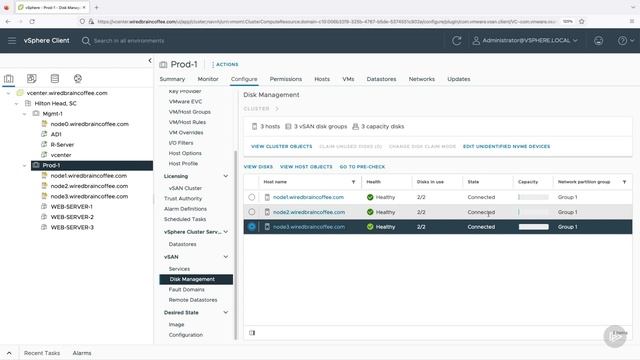640x360 pixels.
Task: Open the vSphere Client hamburger menu
Action: pos(12,40)
